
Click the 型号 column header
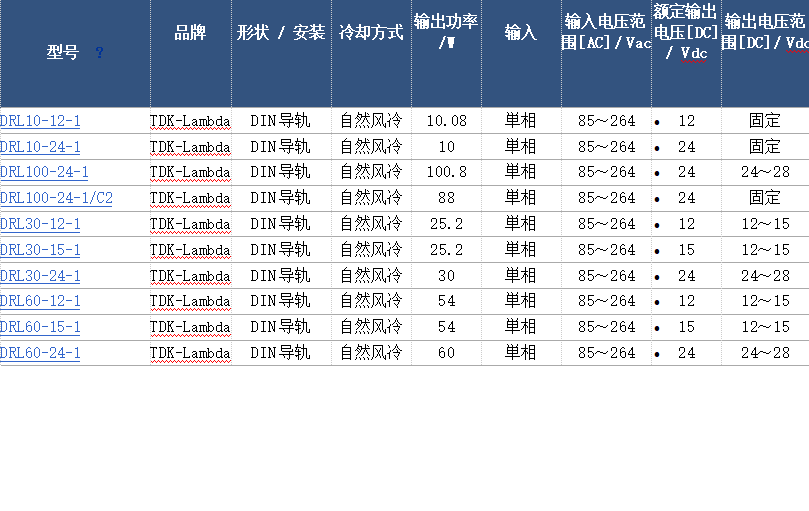pyautogui.click(x=62, y=53)
